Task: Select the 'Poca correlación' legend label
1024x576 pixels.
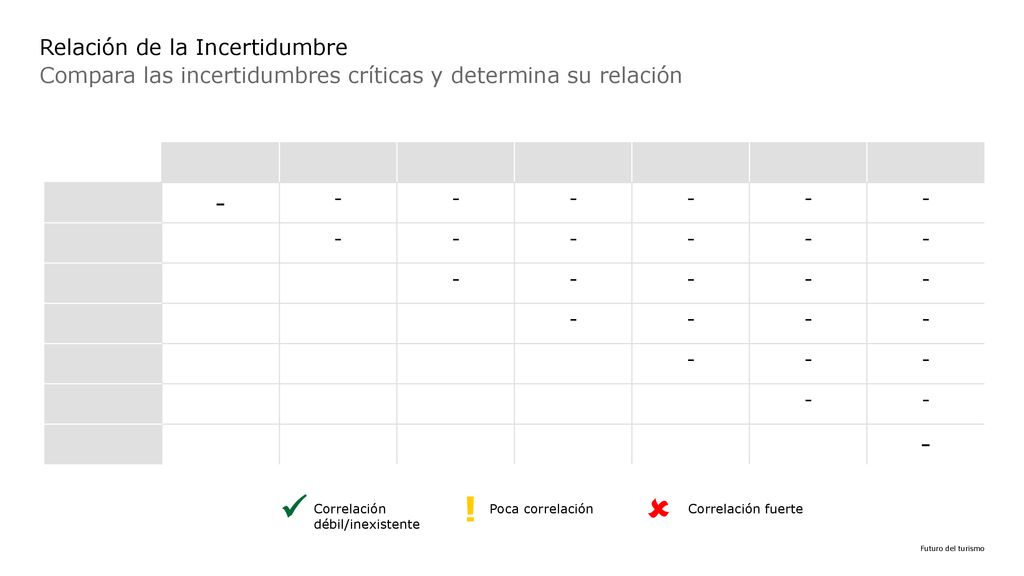Action: tap(541, 509)
